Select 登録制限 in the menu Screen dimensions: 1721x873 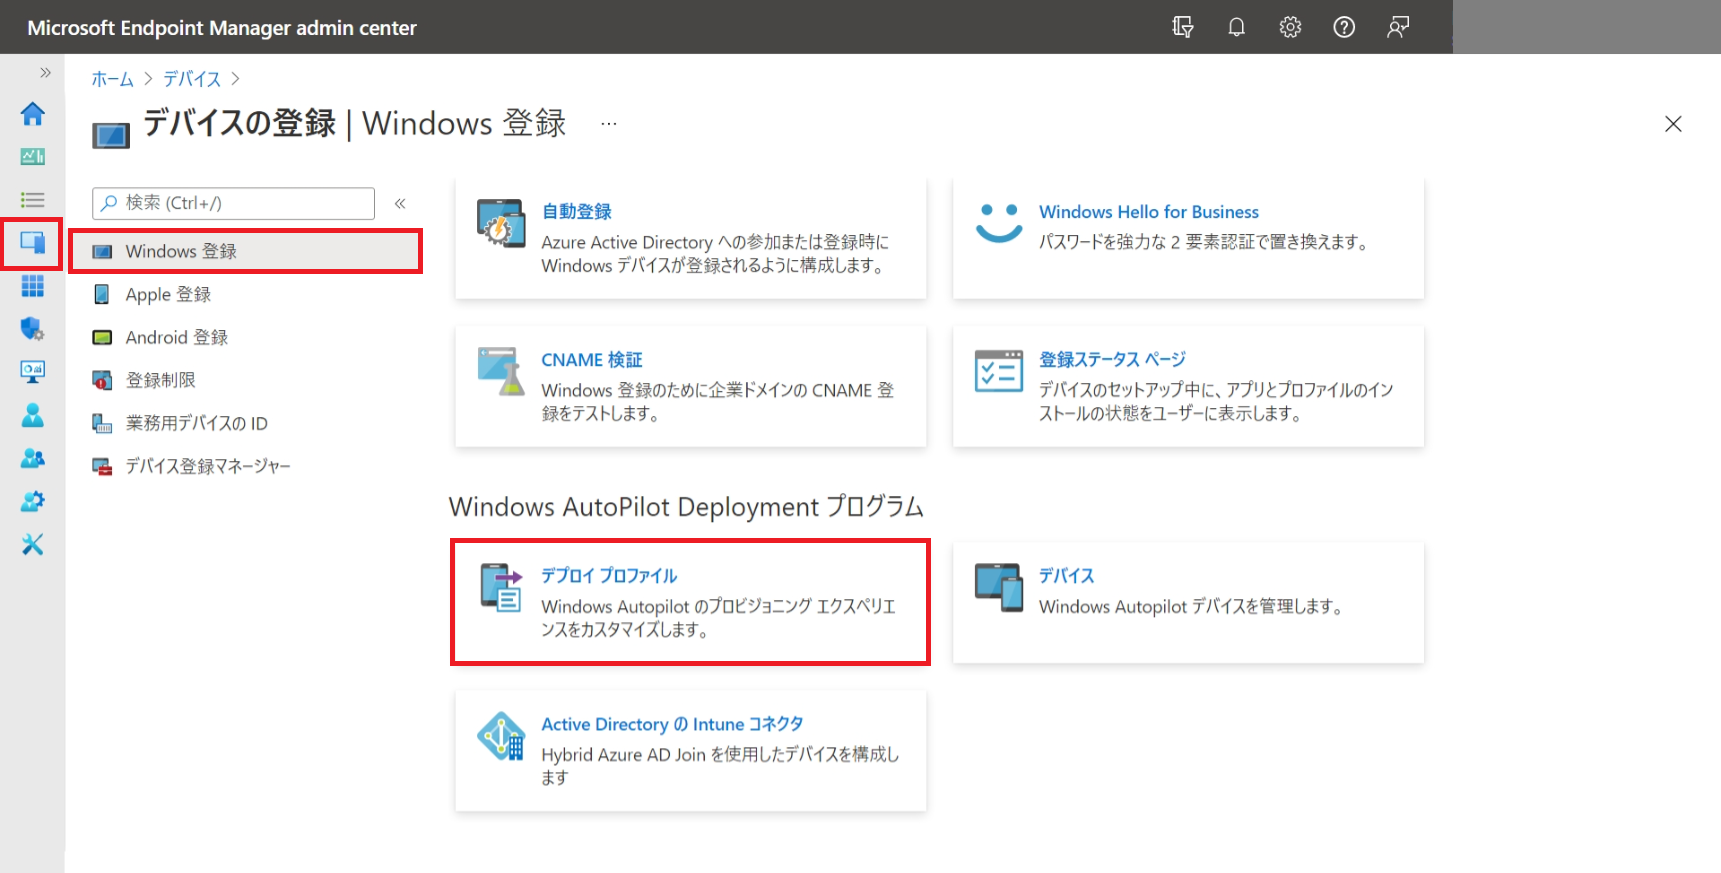[161, 380]
